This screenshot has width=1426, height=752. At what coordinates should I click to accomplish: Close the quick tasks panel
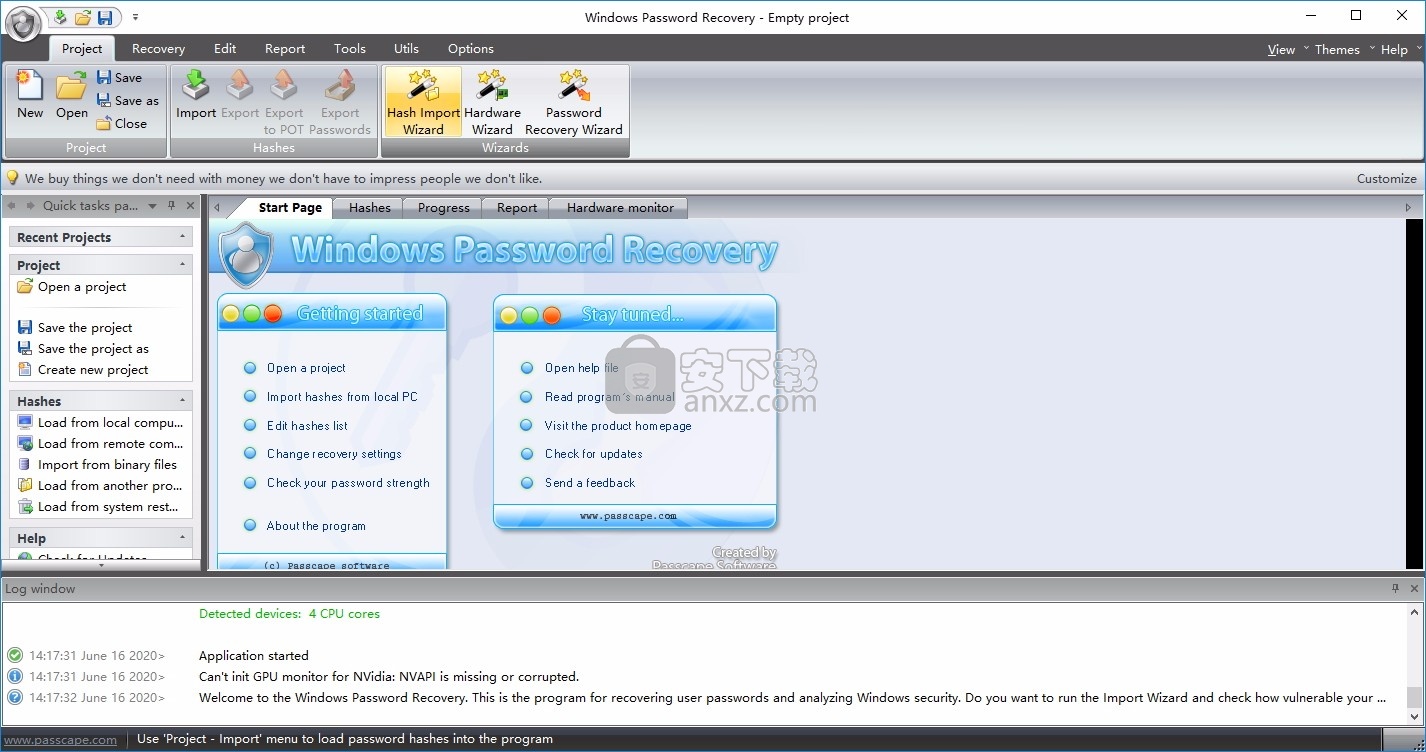pos(189,205)
